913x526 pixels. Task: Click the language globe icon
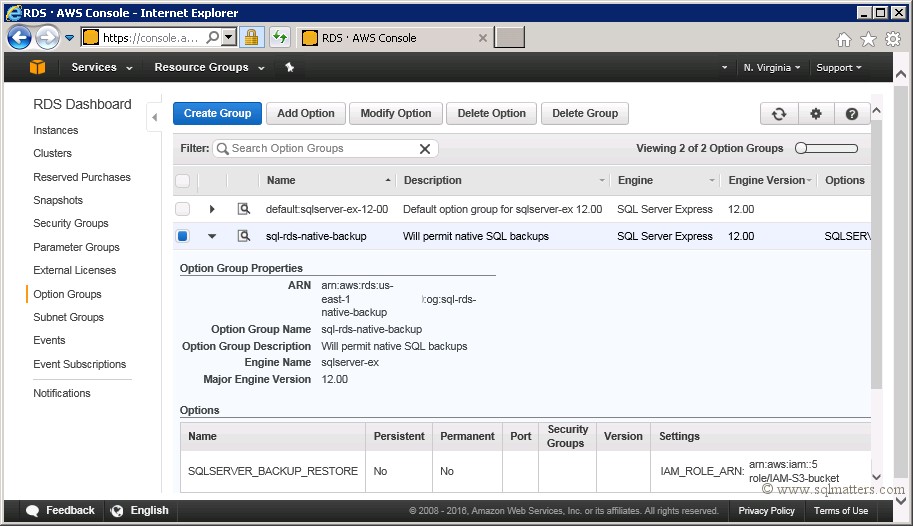pyautogui.click(x=117, y=511)
